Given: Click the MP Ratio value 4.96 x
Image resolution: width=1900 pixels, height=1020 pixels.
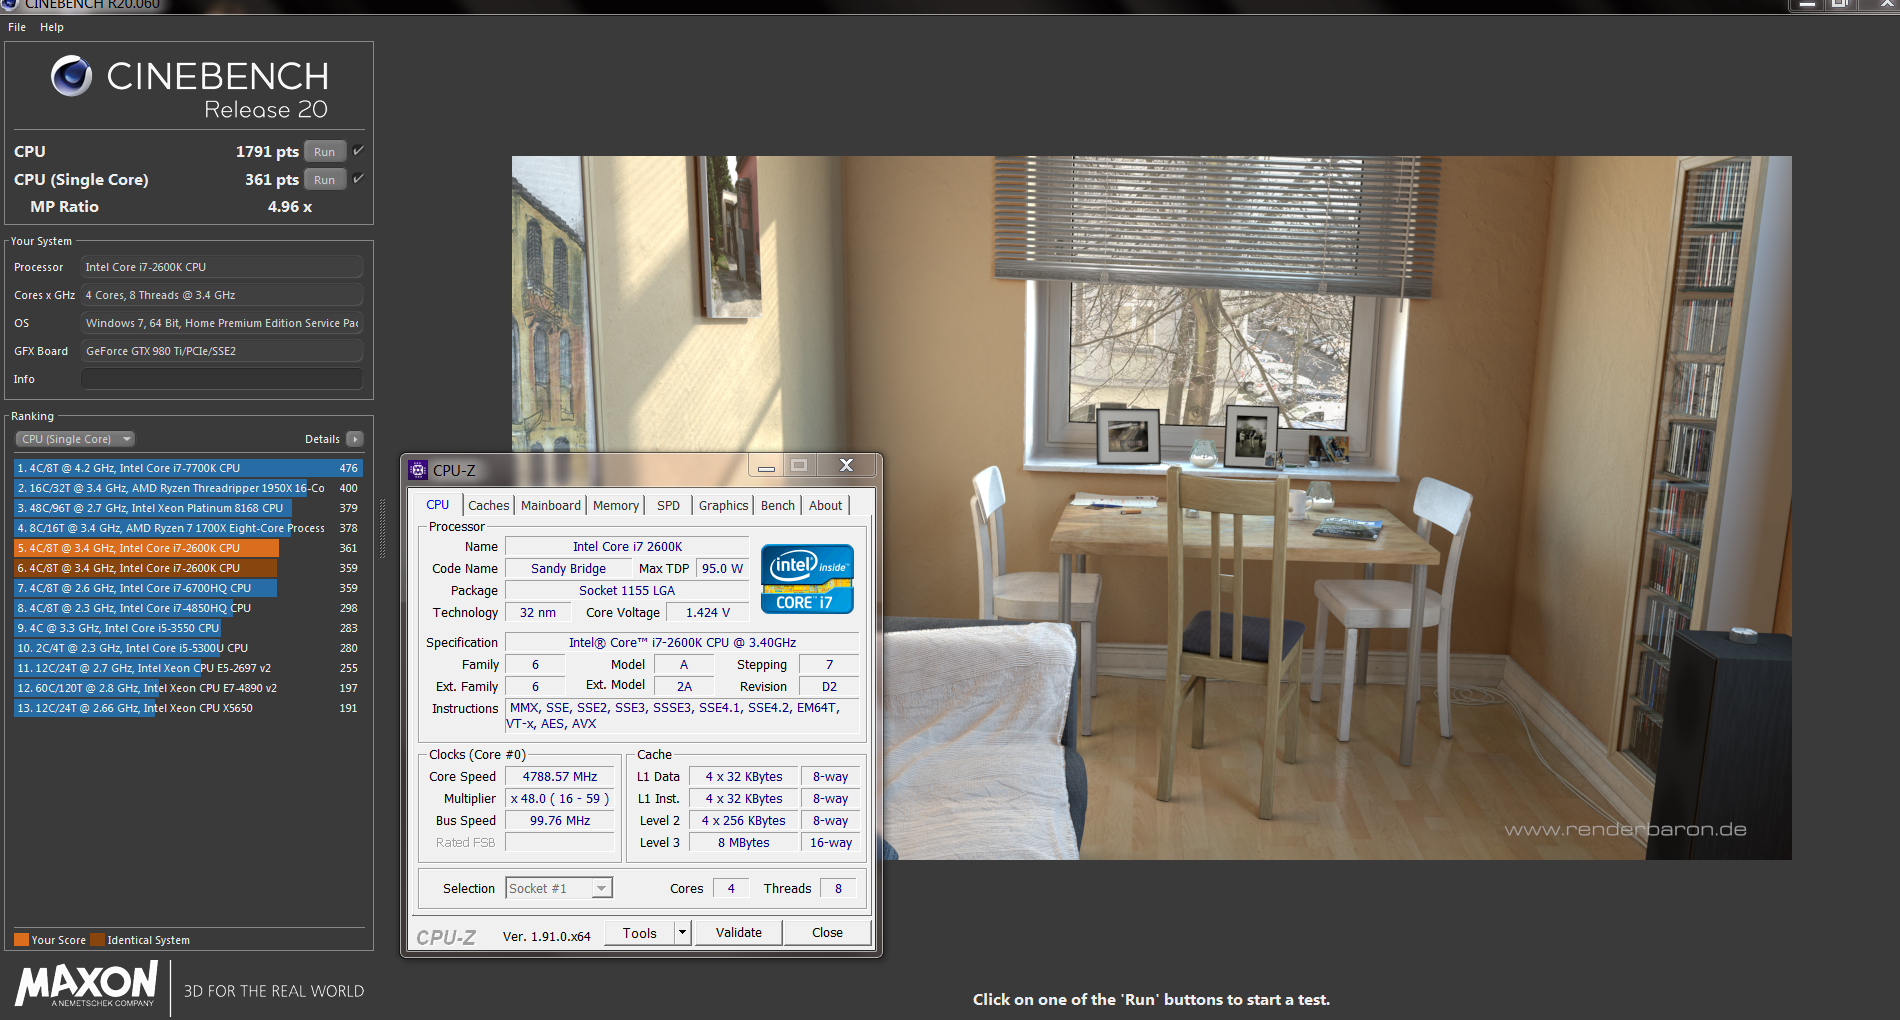Looking at the screenshot, I should [x=290, y=206].
